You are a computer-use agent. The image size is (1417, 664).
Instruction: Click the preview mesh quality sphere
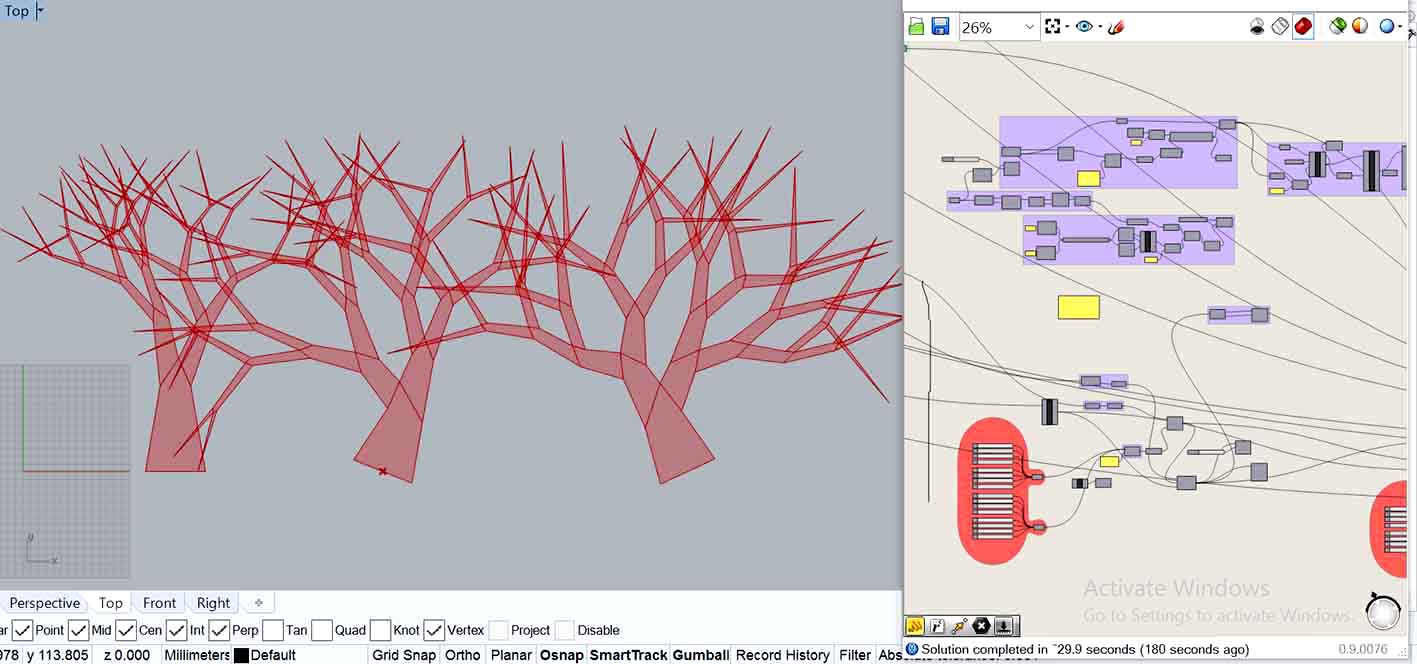coord(1386,27)
